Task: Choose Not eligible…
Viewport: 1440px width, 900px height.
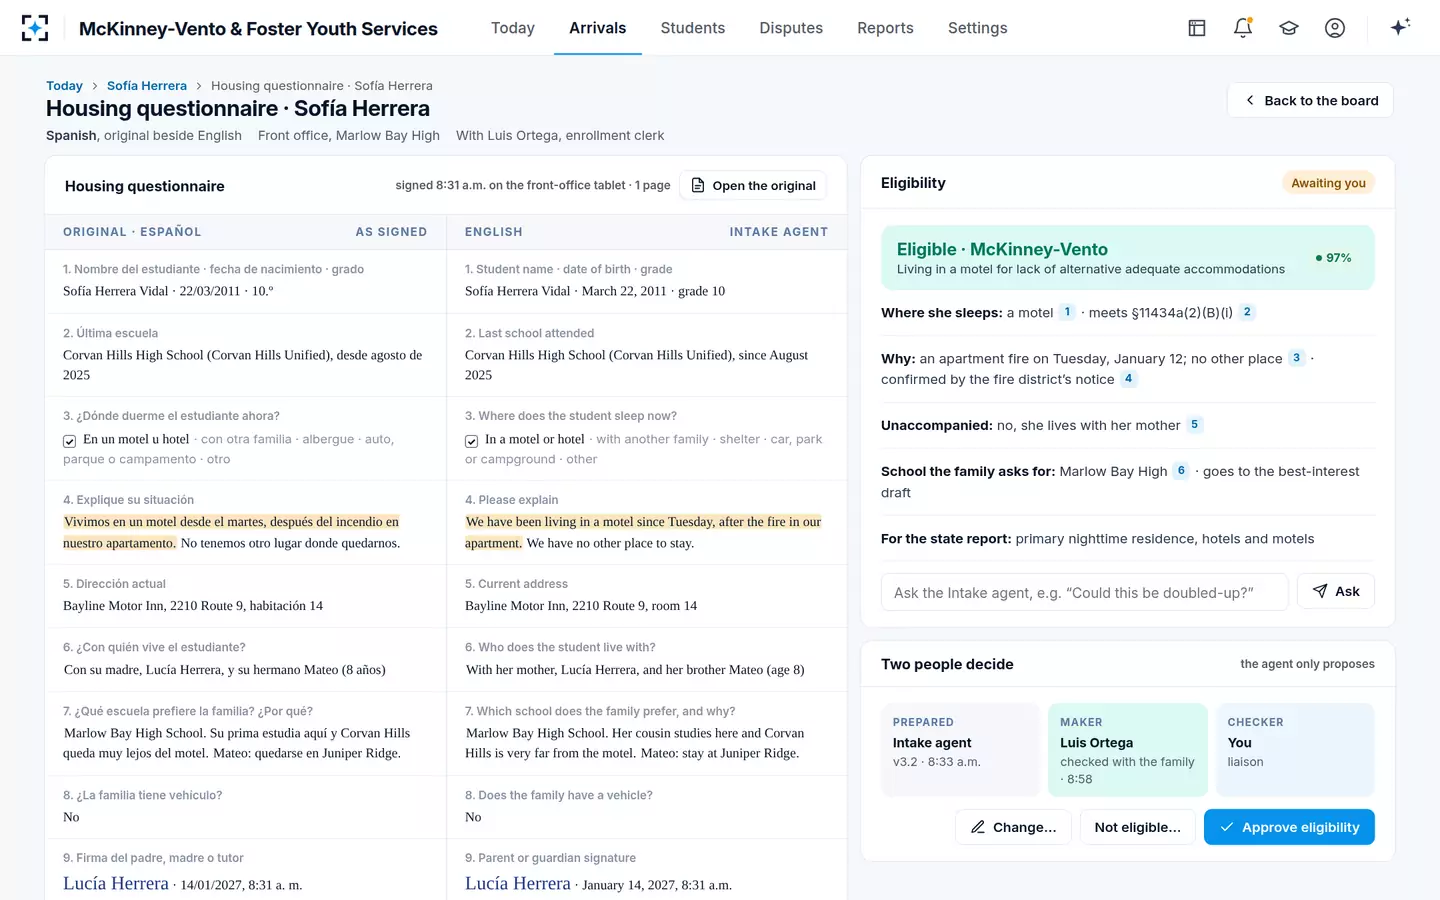Action: 1138,827
